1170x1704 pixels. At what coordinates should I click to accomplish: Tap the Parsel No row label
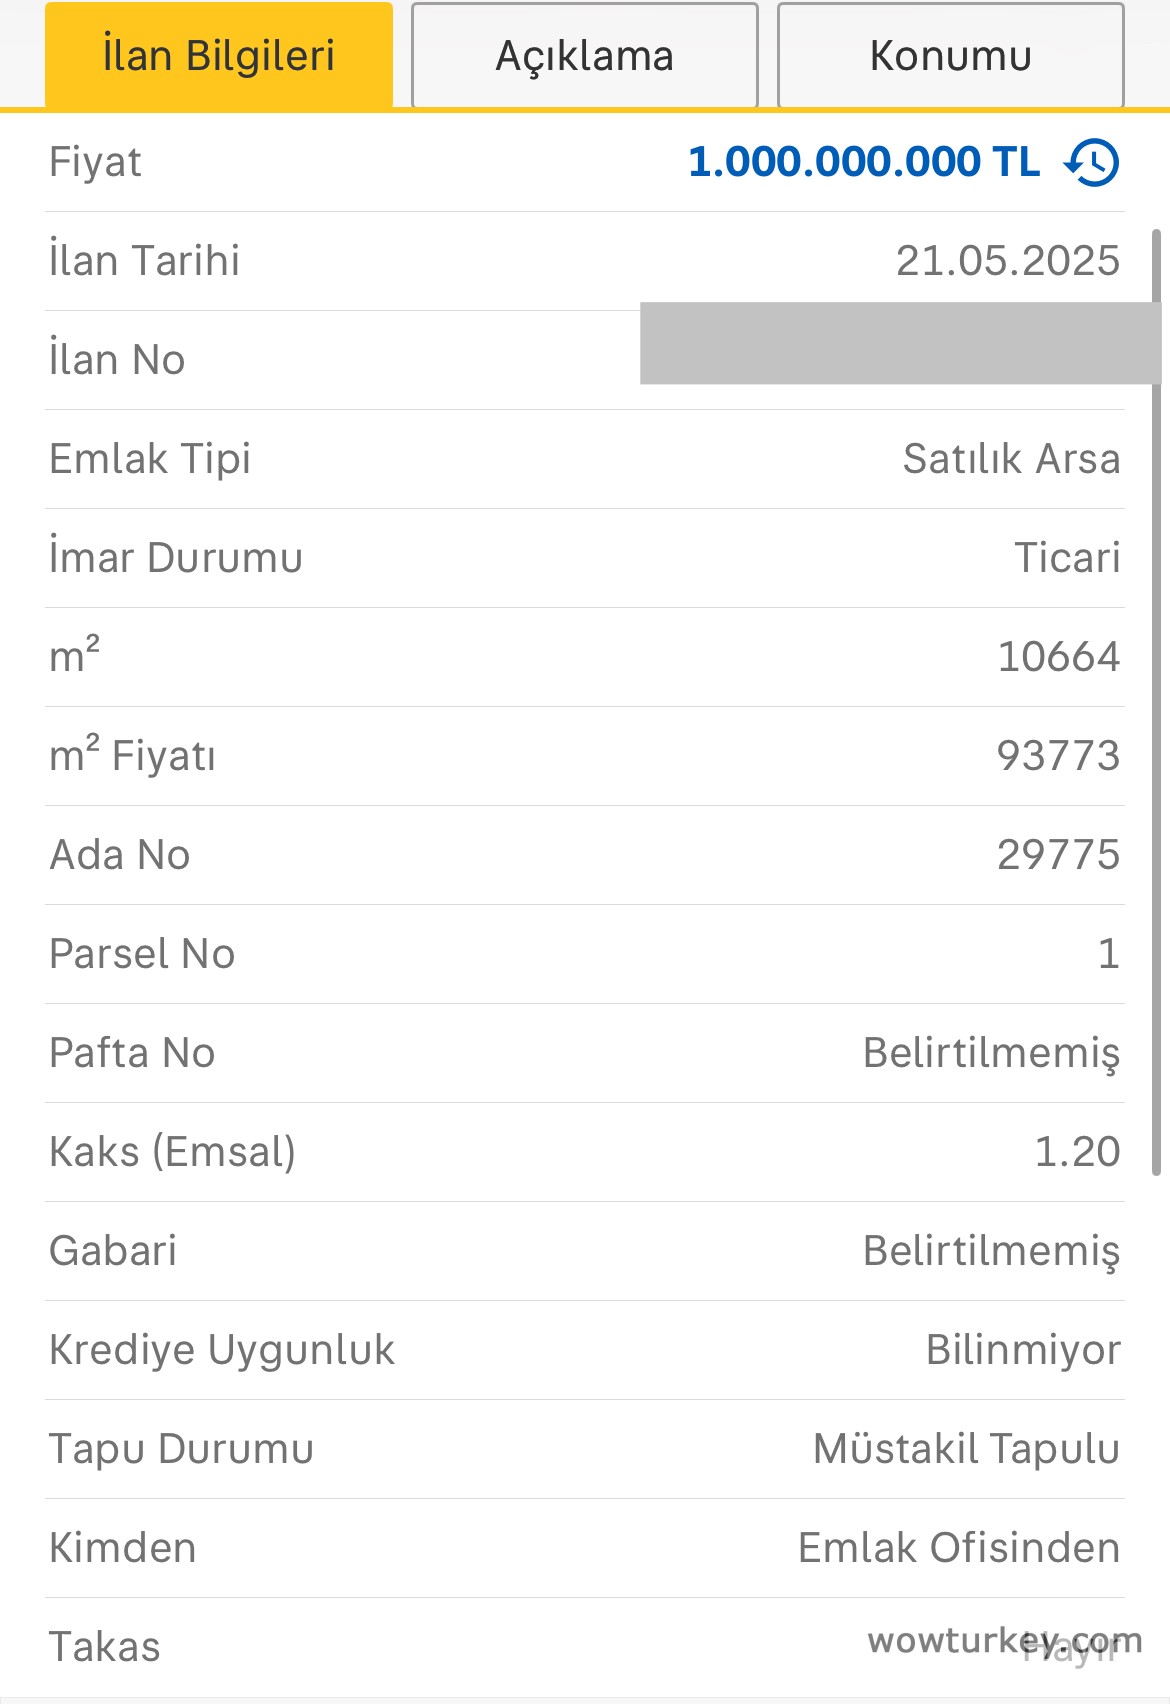[x=142, y=954]
